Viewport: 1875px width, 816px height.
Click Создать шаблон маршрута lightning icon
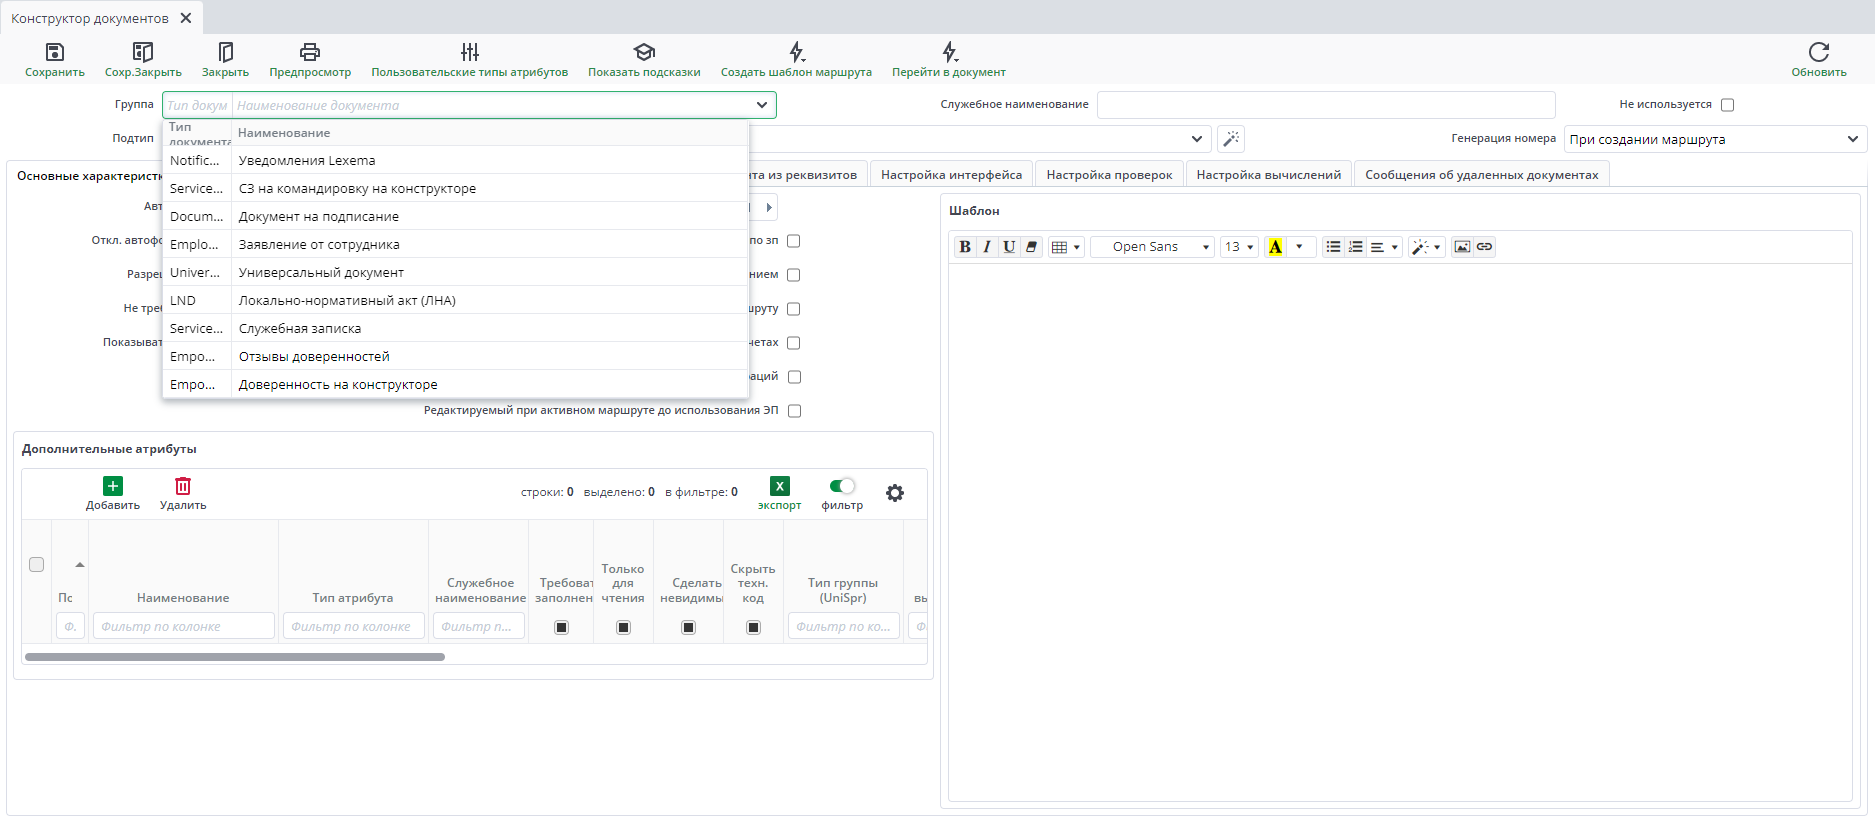pyautogui.click(x=796, y=52)
